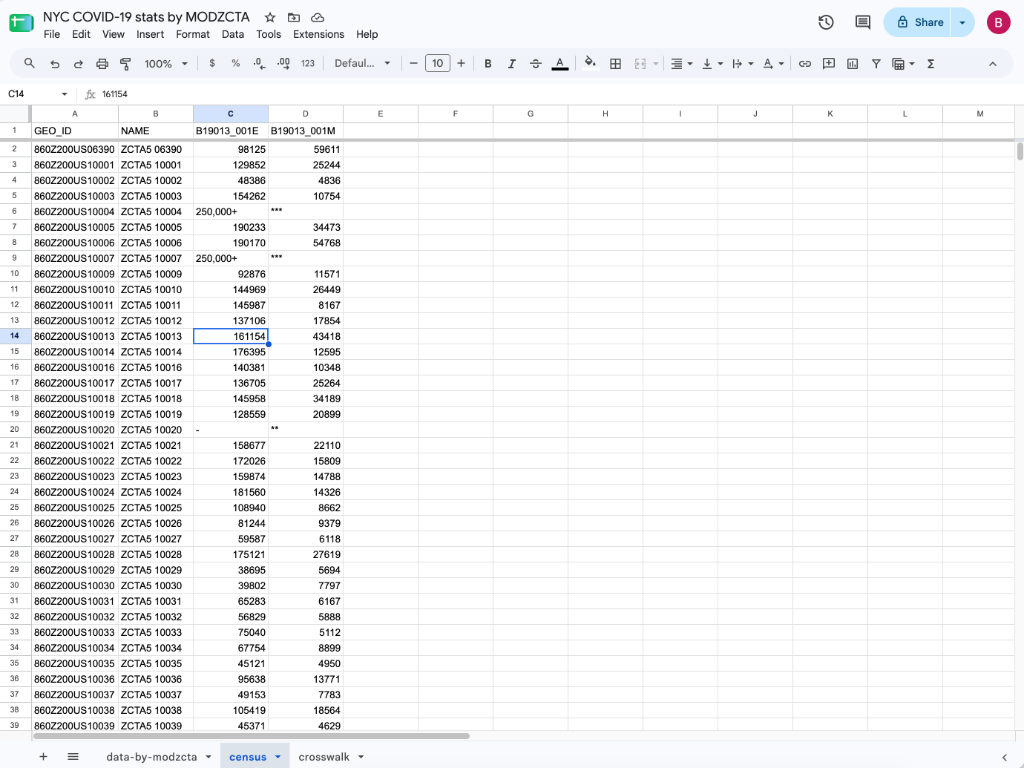This screenshot has width=1024, height=768.
Task: Increase the font size
Action: point(461,63)
